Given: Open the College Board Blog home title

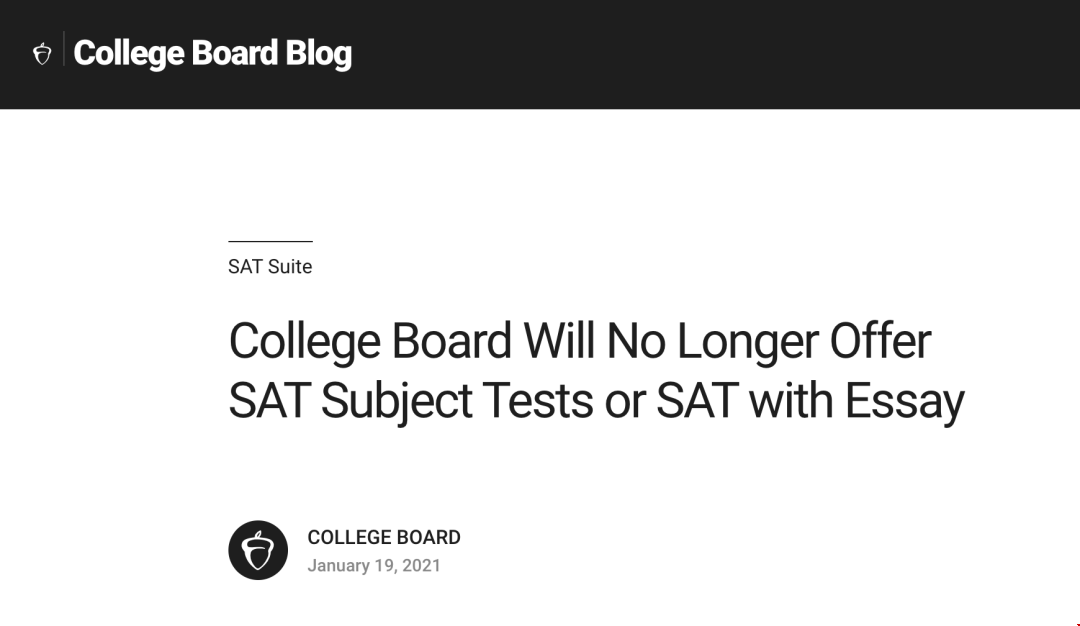Looking at the screenshot, I should pyautogui.click(x=212, y=54).
